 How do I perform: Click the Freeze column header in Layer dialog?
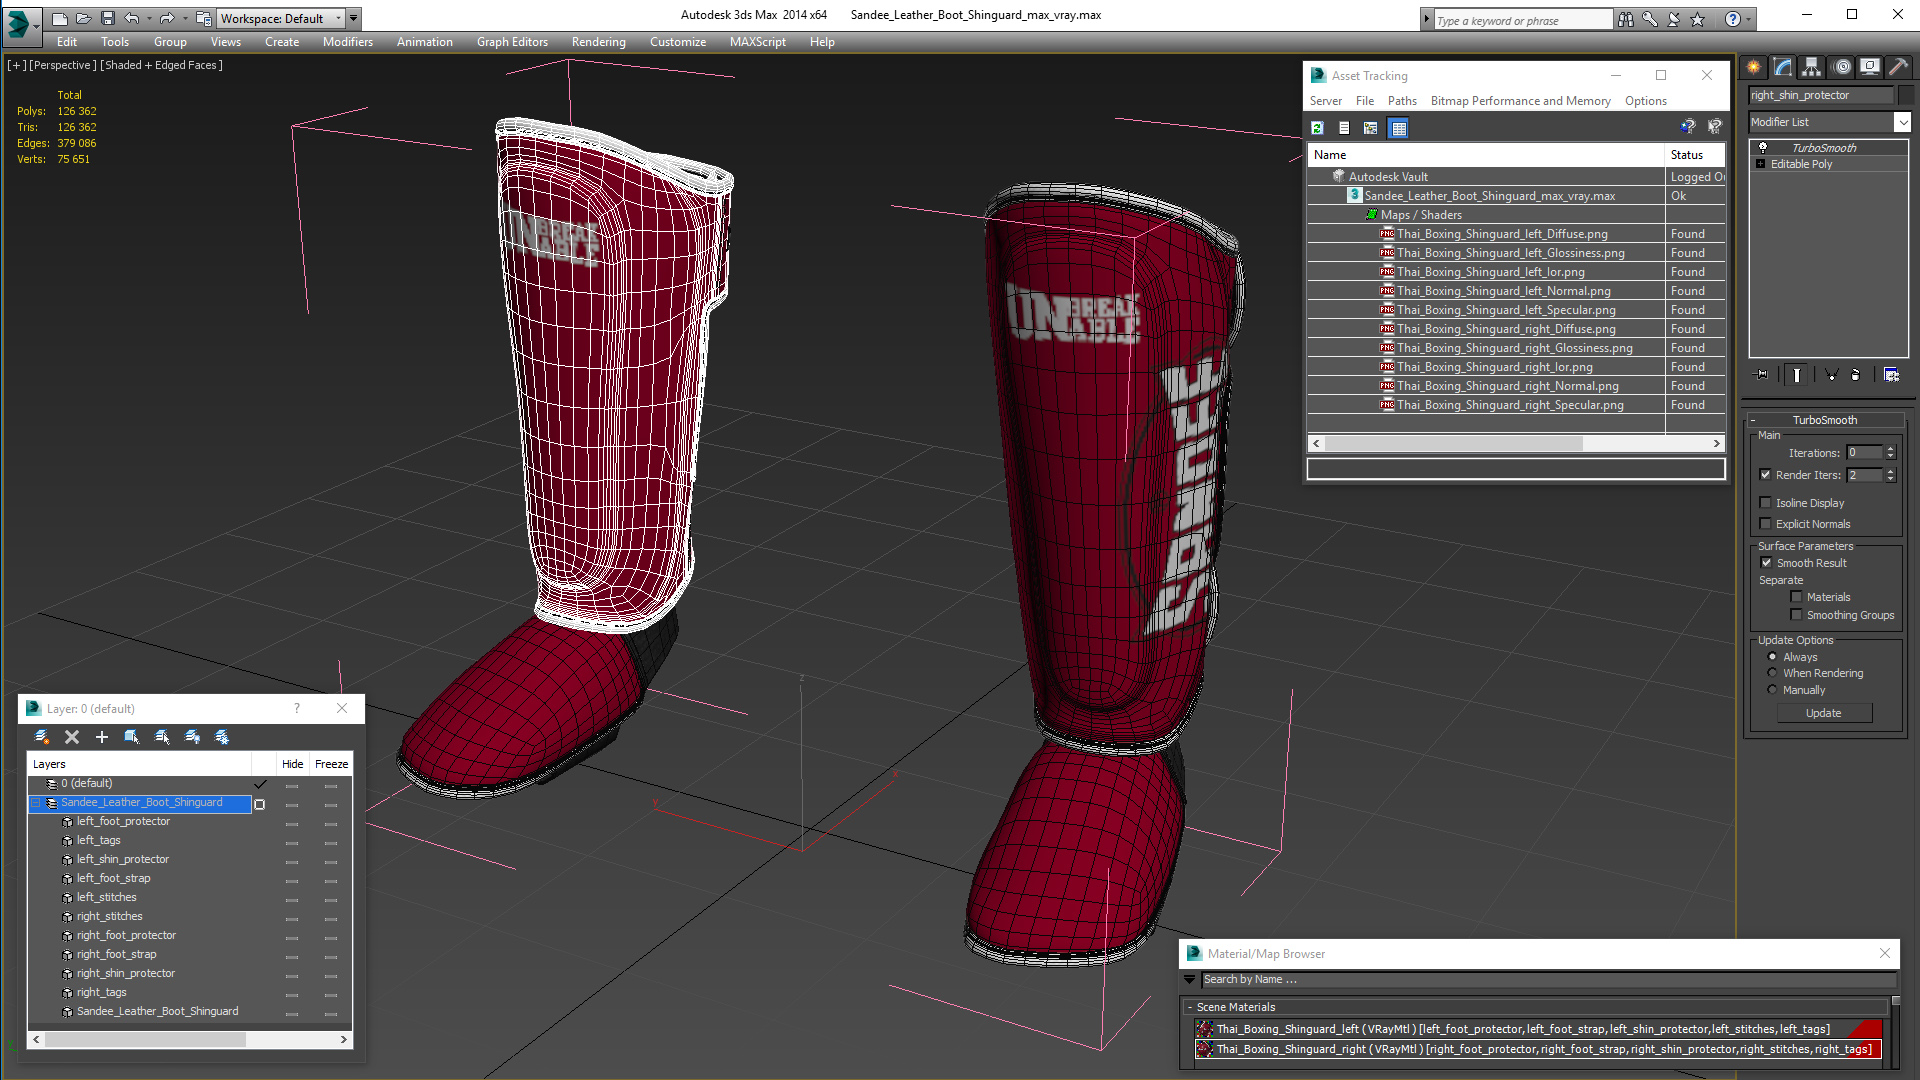[331, 764]
